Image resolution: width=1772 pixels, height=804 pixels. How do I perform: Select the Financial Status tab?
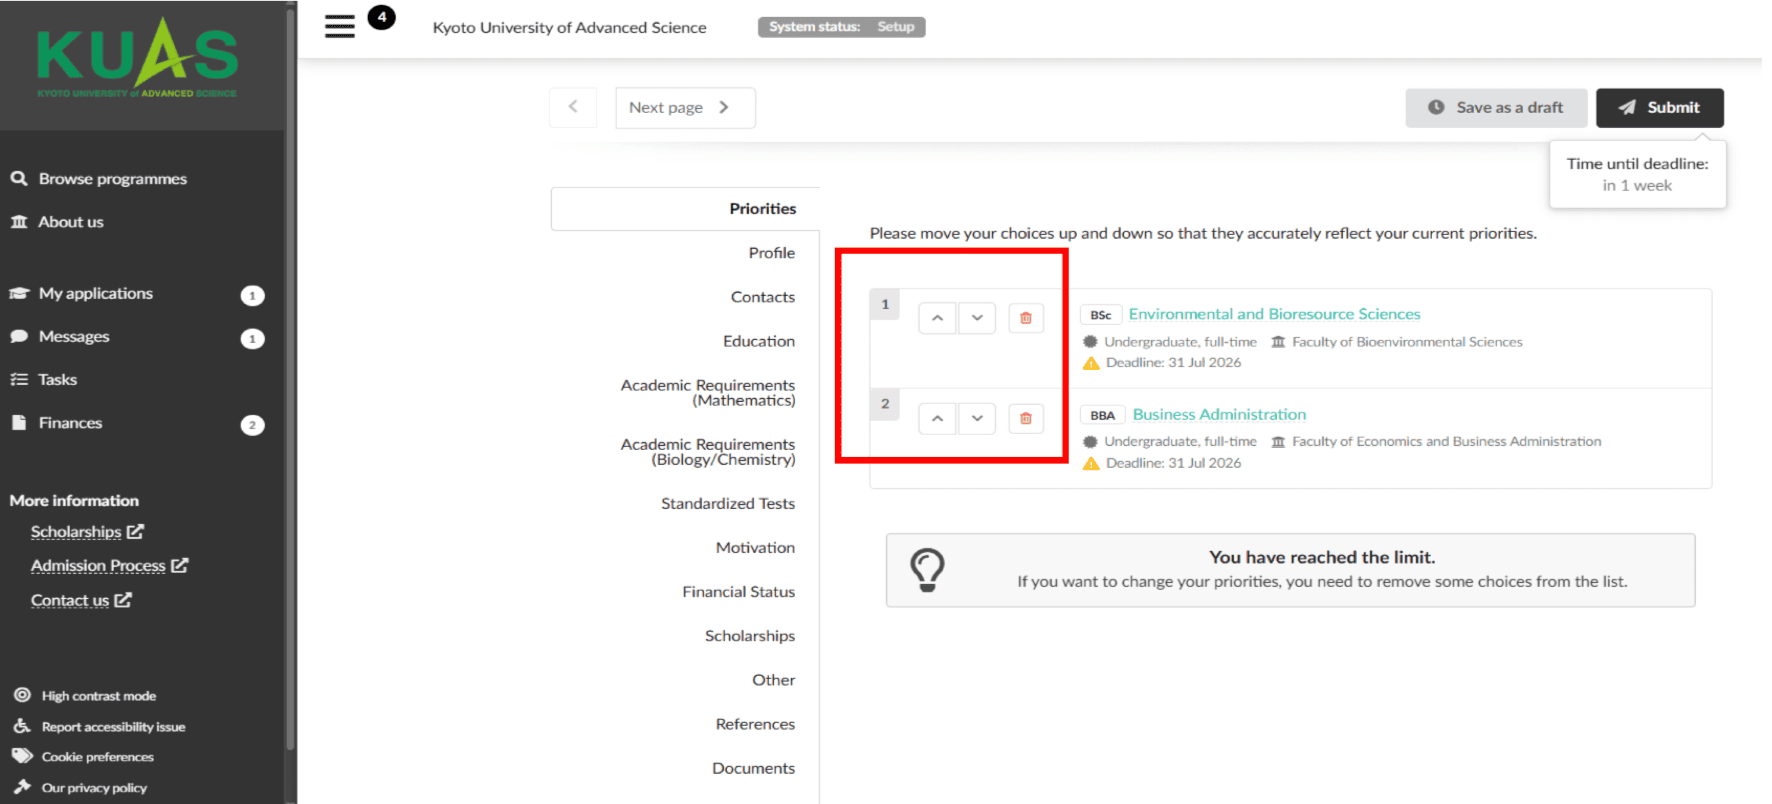click(x=739, y=591)
